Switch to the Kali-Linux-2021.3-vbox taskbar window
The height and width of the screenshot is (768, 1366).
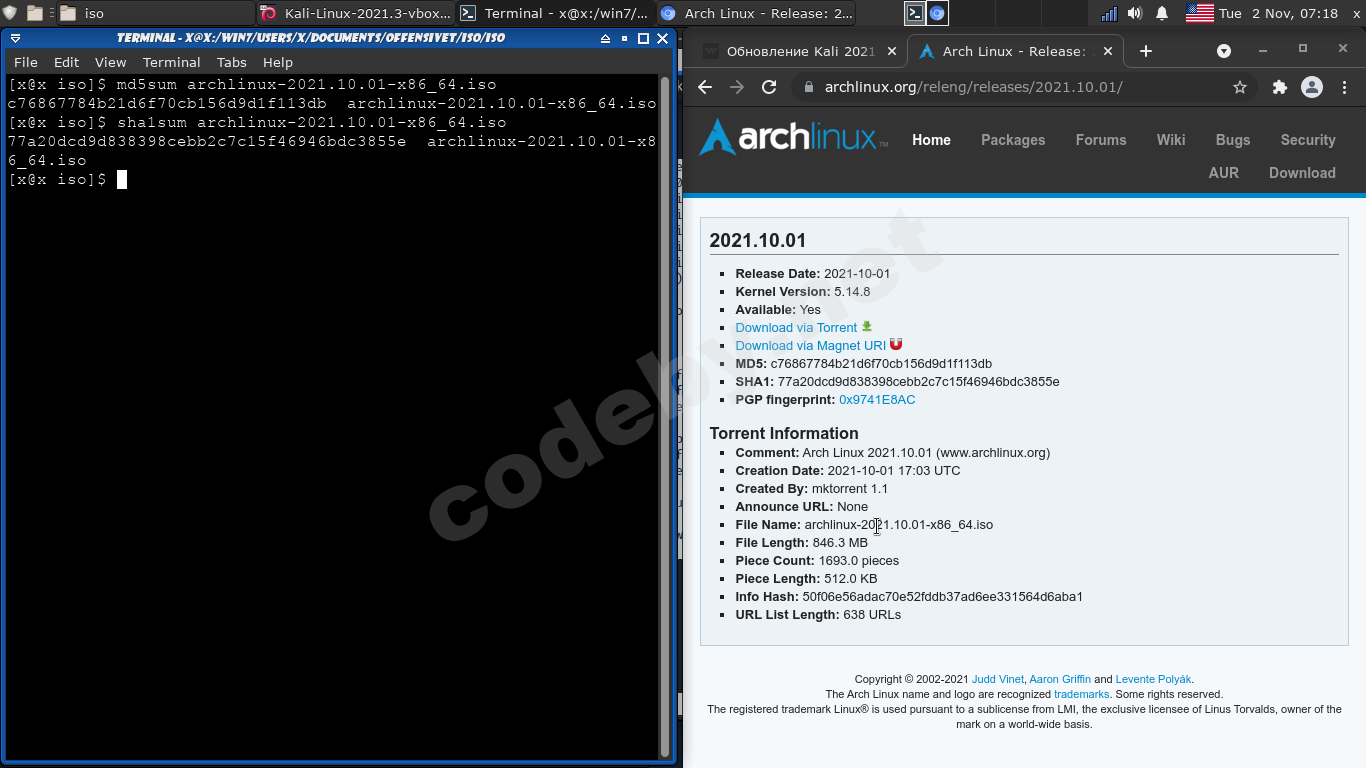point(355,13)
